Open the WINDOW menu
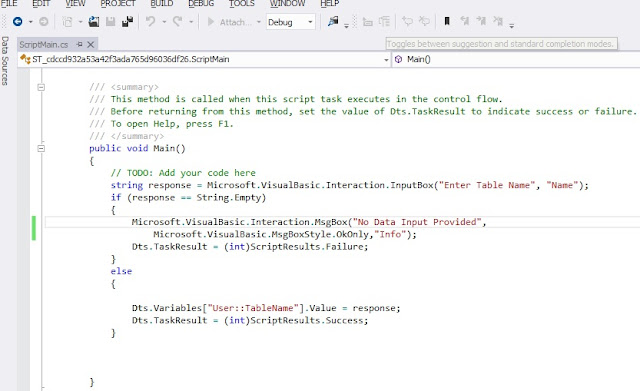Viewport: 640px width, 391px height. tap(287, 4)
